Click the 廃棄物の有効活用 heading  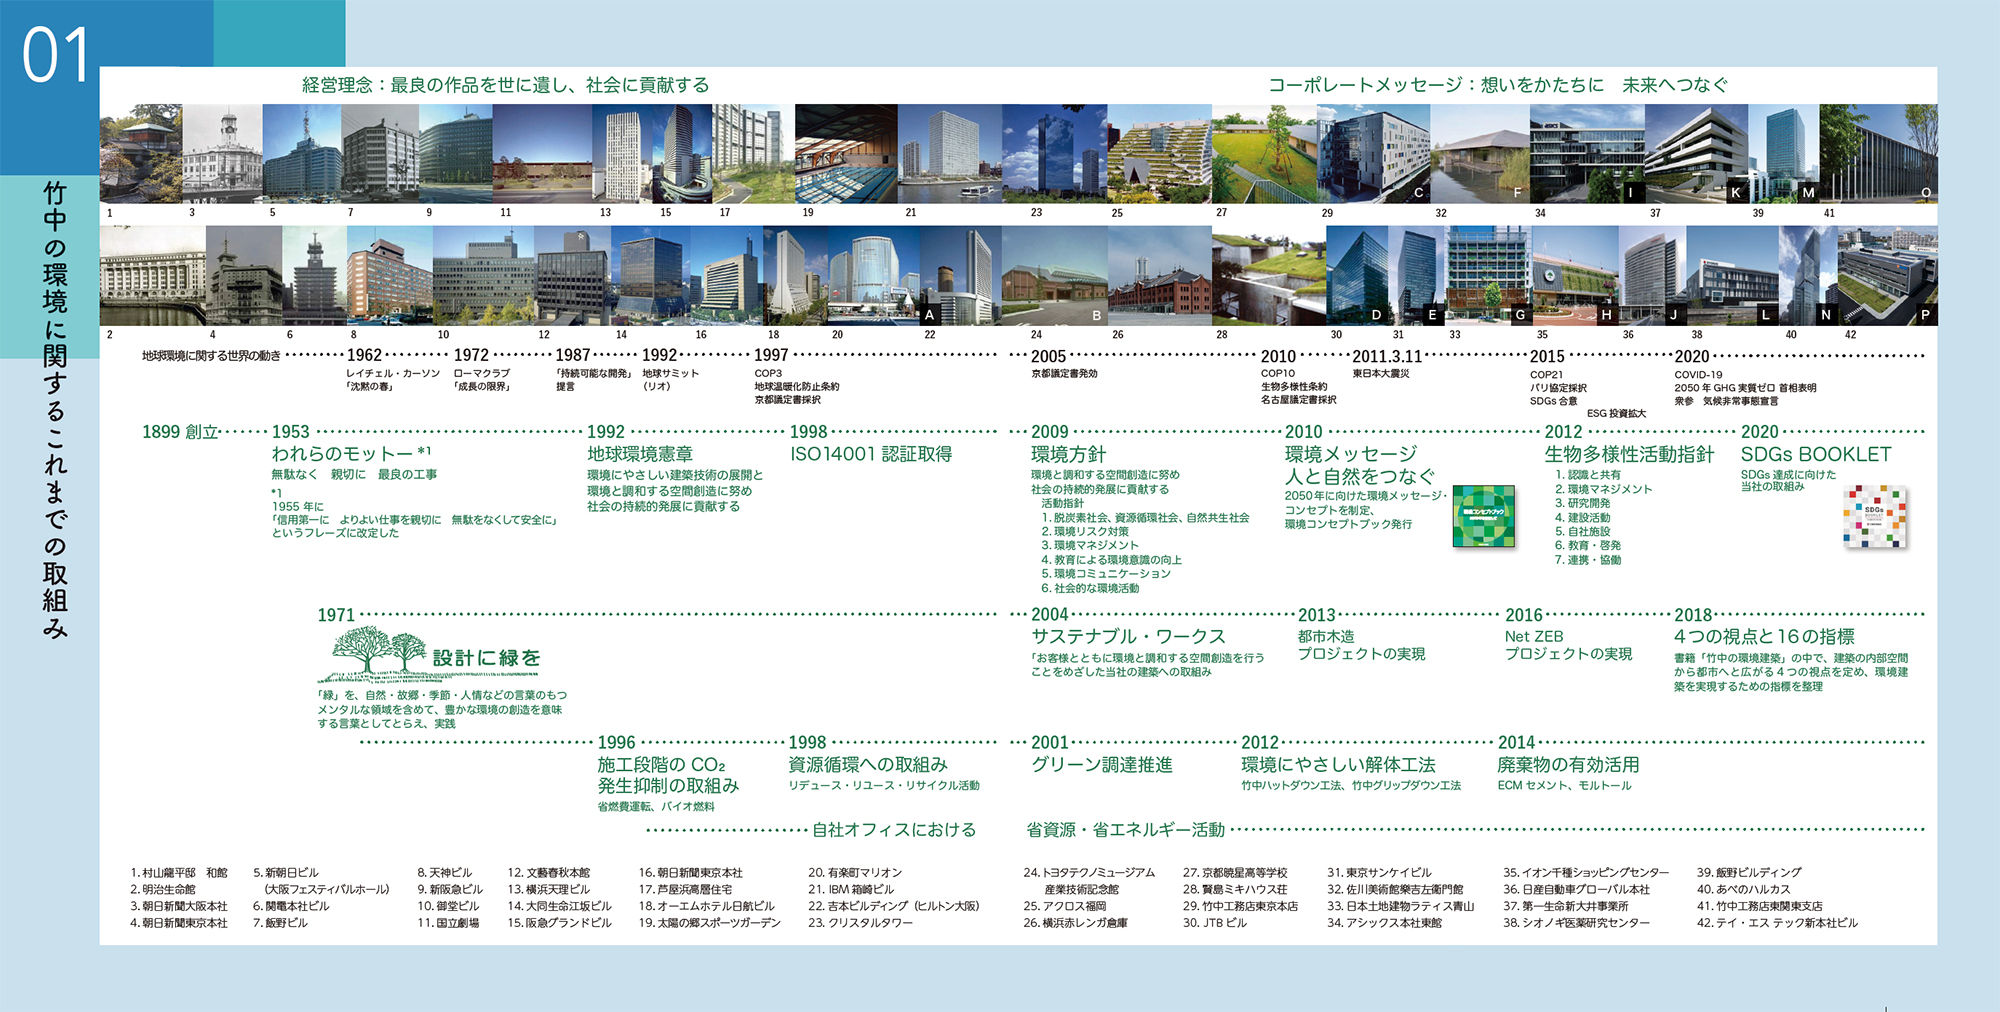[1568, 765]
